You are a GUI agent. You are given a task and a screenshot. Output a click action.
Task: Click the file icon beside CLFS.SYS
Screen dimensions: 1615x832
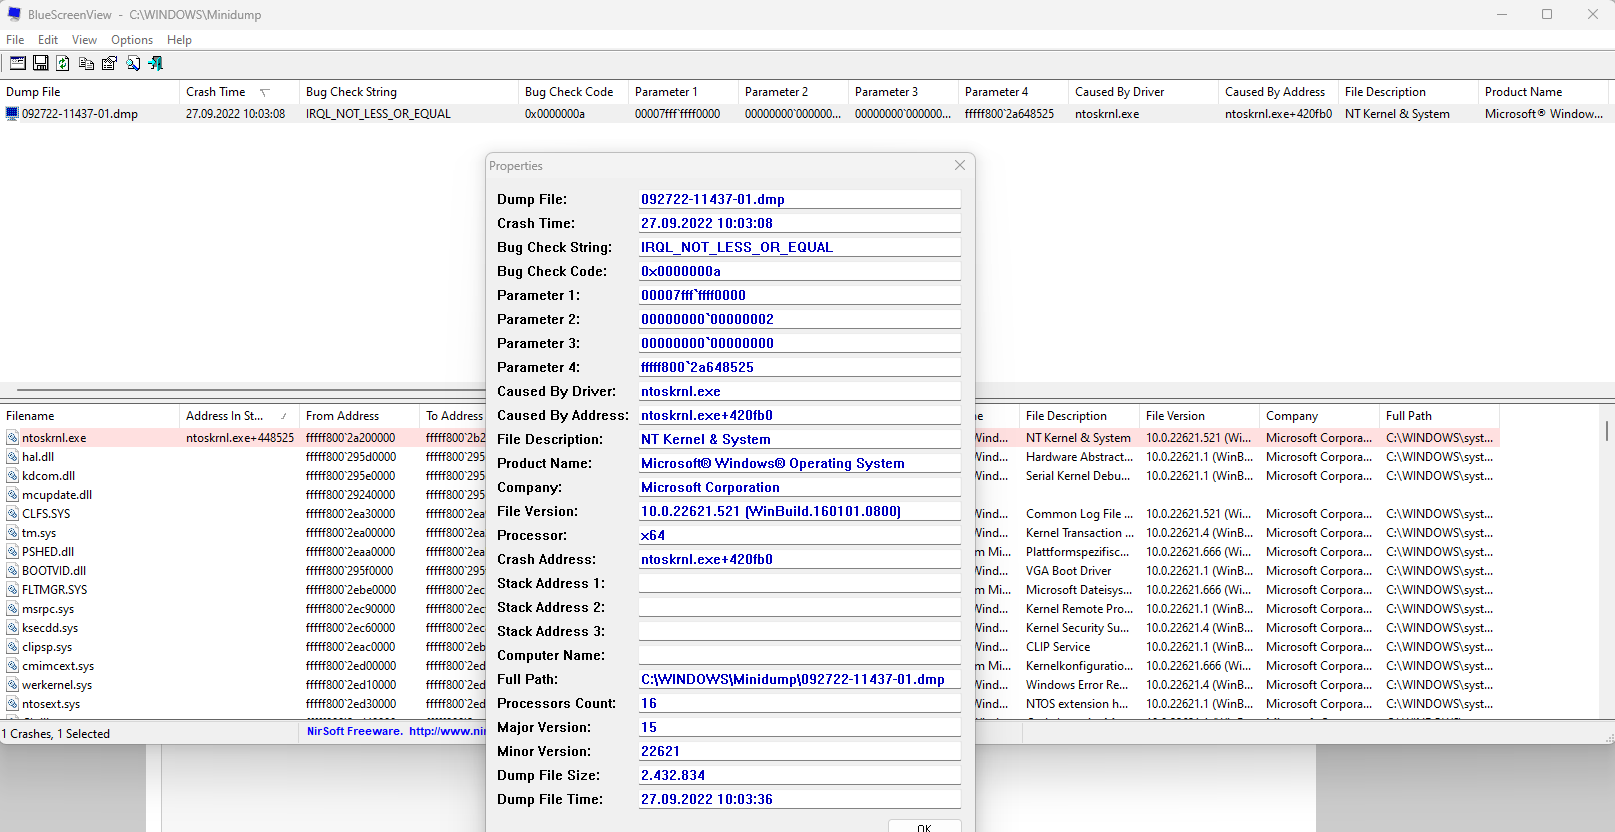pyautogui.click(x=12, y=514)
